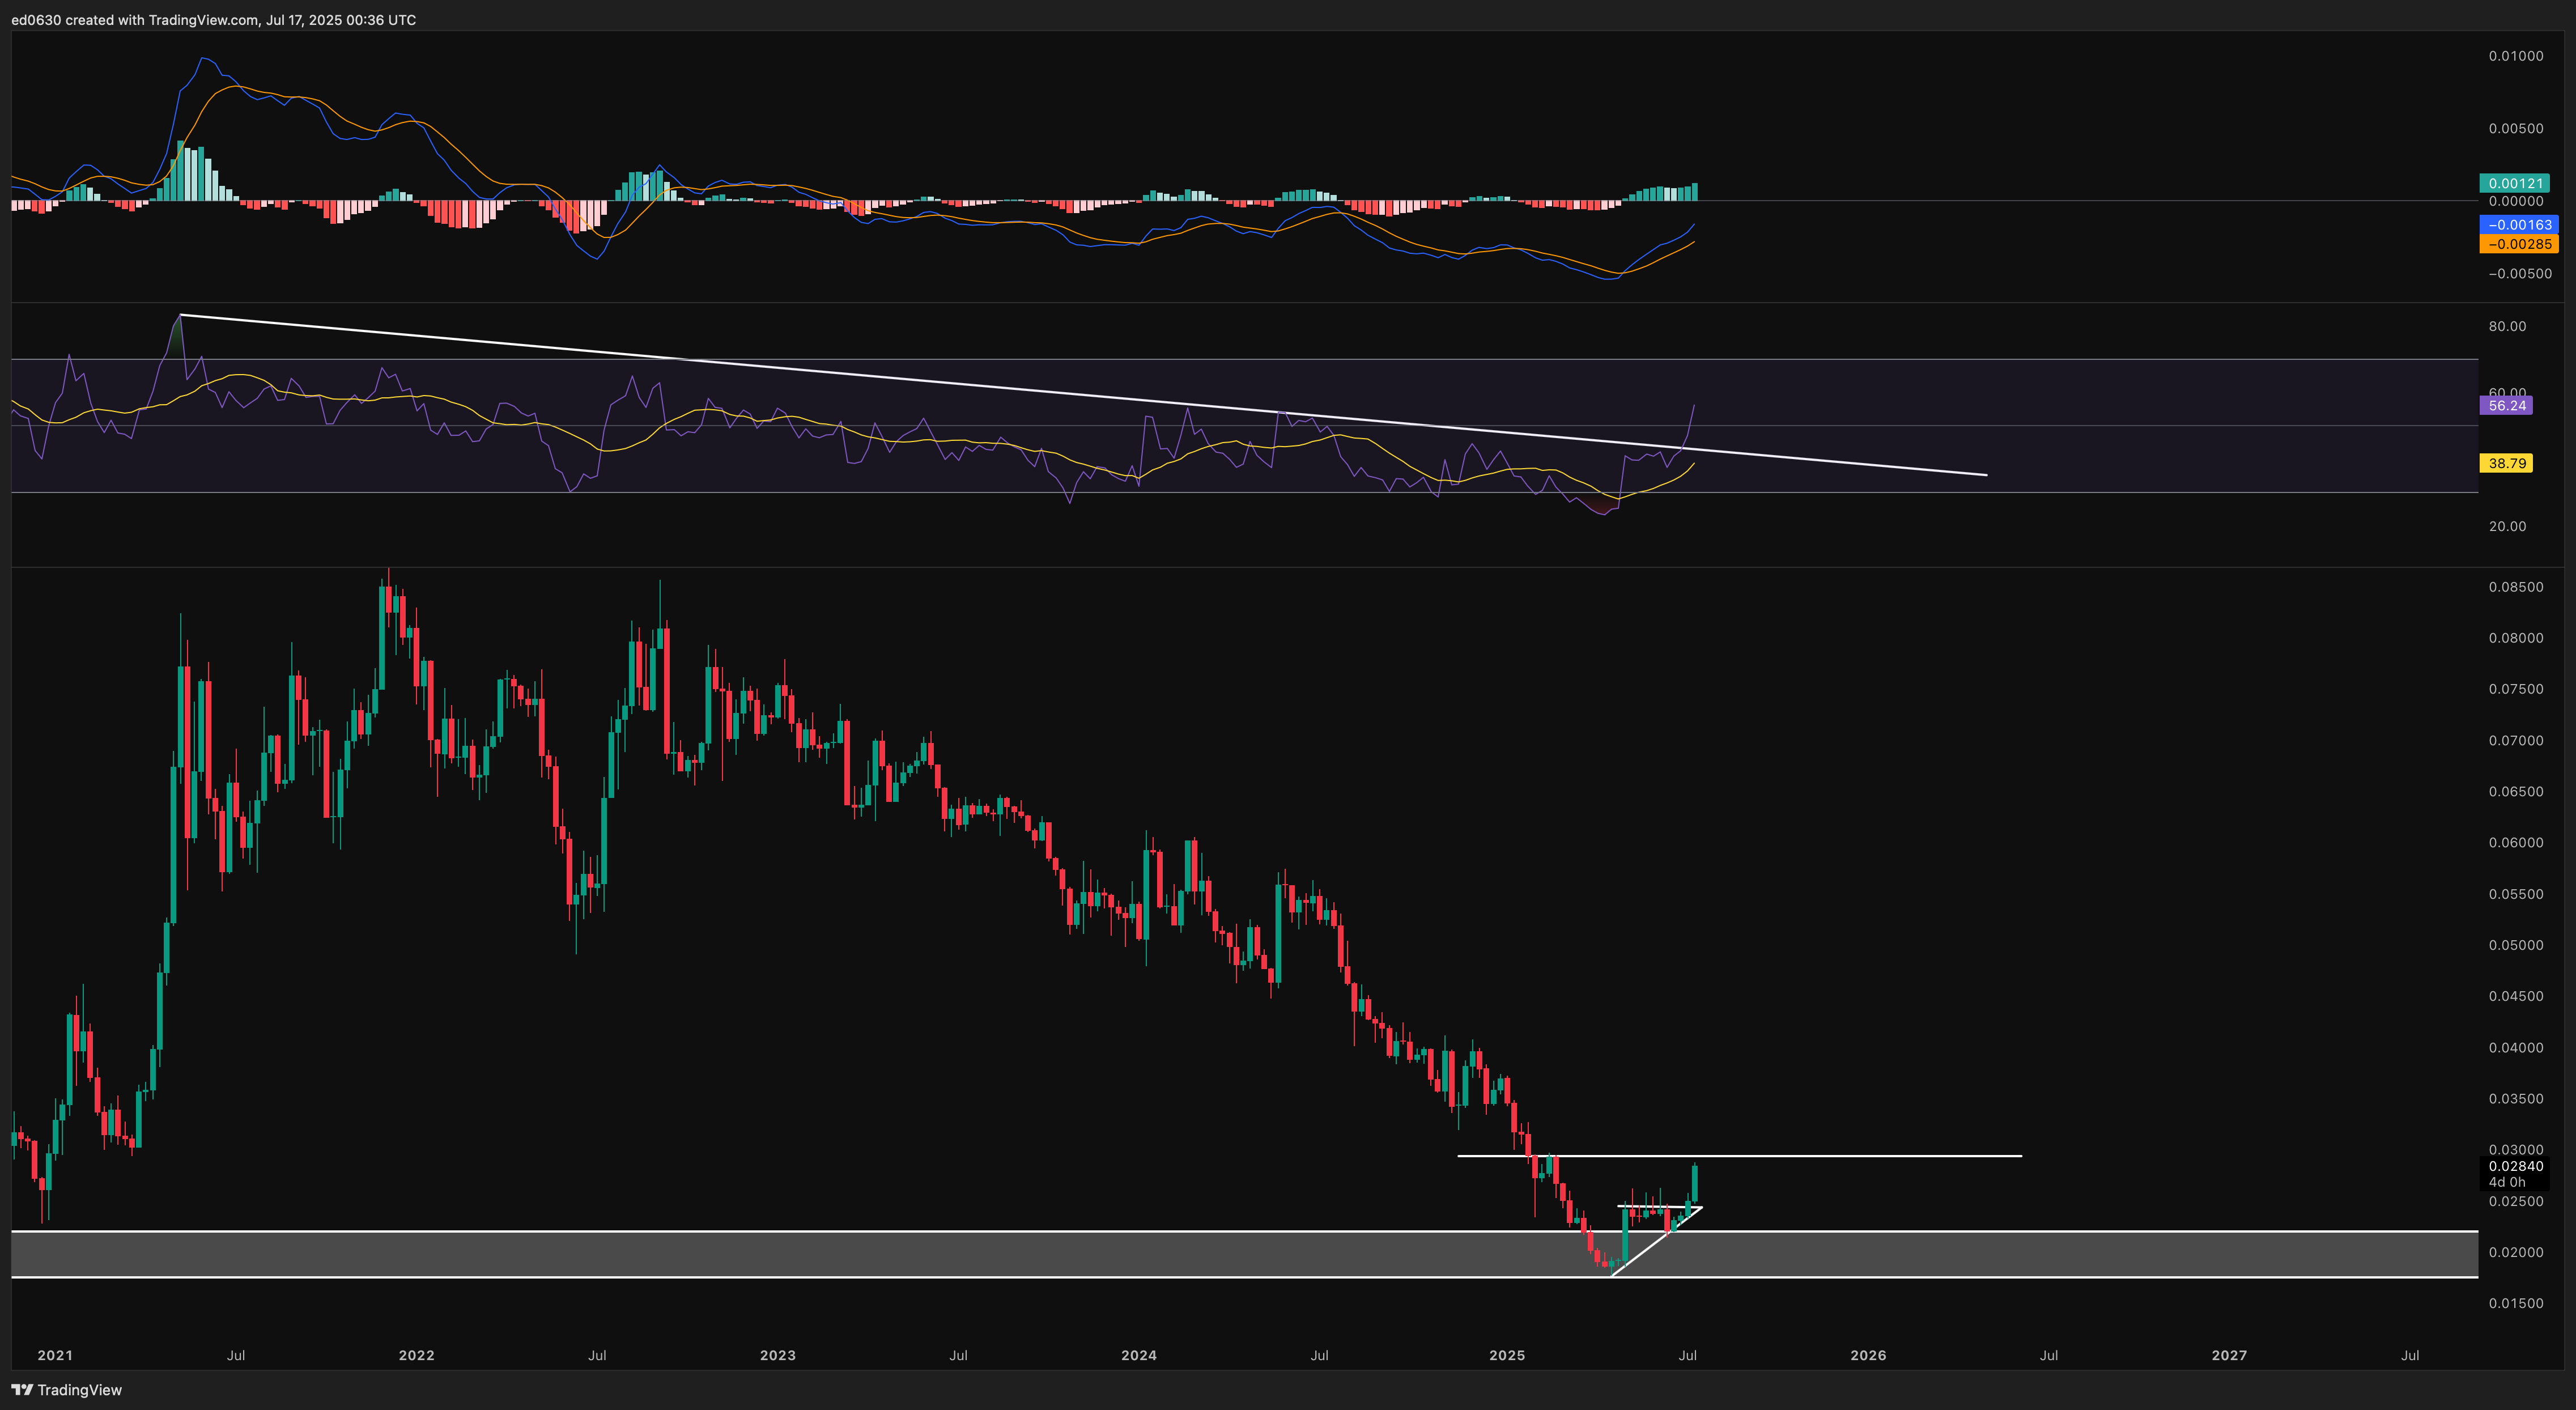Click the price scale label 0.02500
2576x1410 pixels.
point(2515,1201)
